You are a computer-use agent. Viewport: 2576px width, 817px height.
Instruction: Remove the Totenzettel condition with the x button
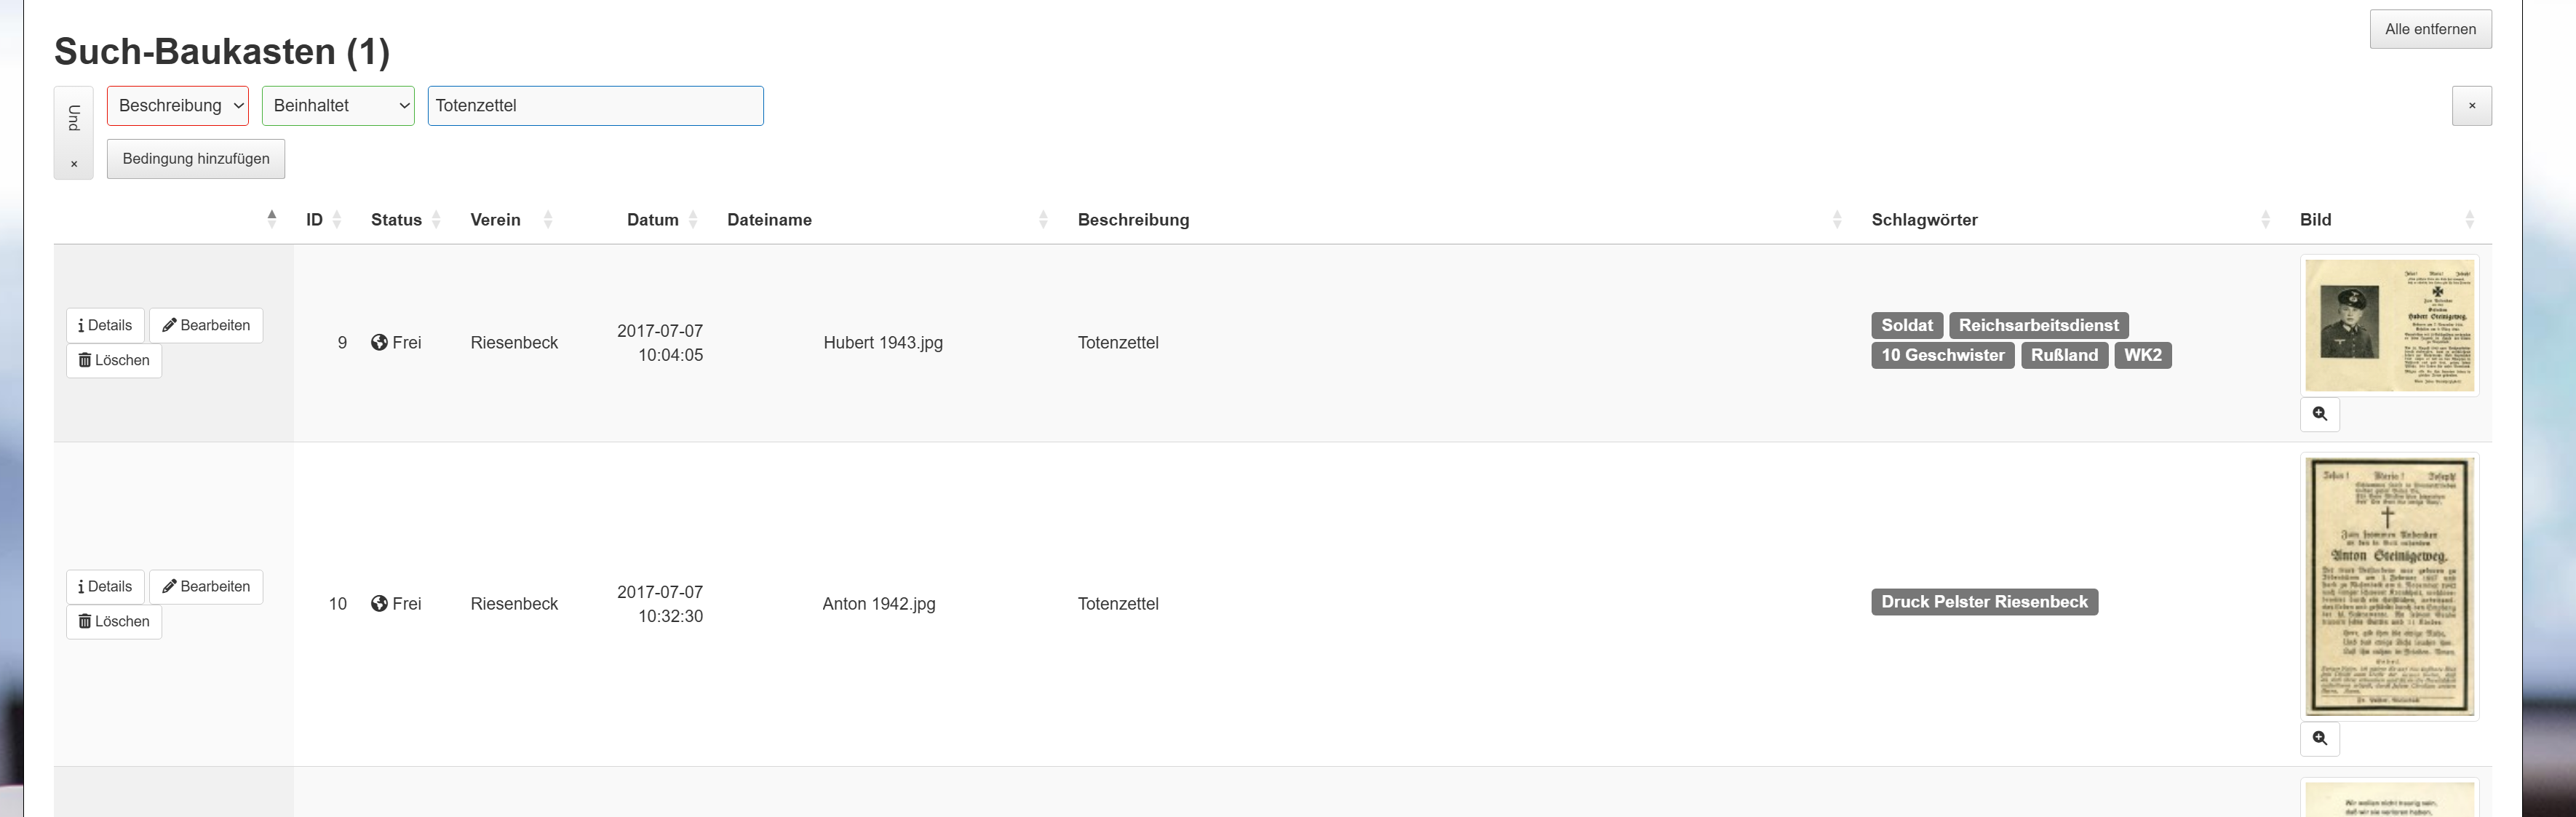pos(2471,106)
